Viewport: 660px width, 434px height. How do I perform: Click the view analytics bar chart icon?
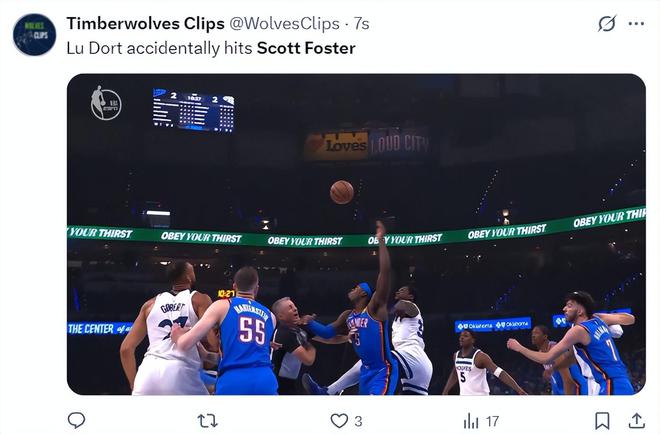point(471,420)
